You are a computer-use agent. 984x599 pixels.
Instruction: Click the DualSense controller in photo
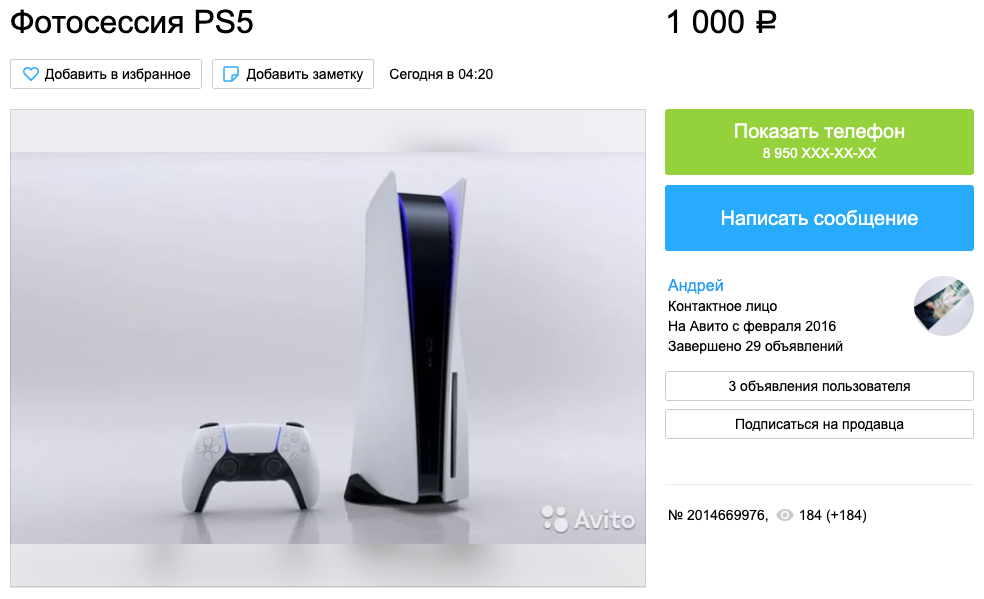click(250, 467)
